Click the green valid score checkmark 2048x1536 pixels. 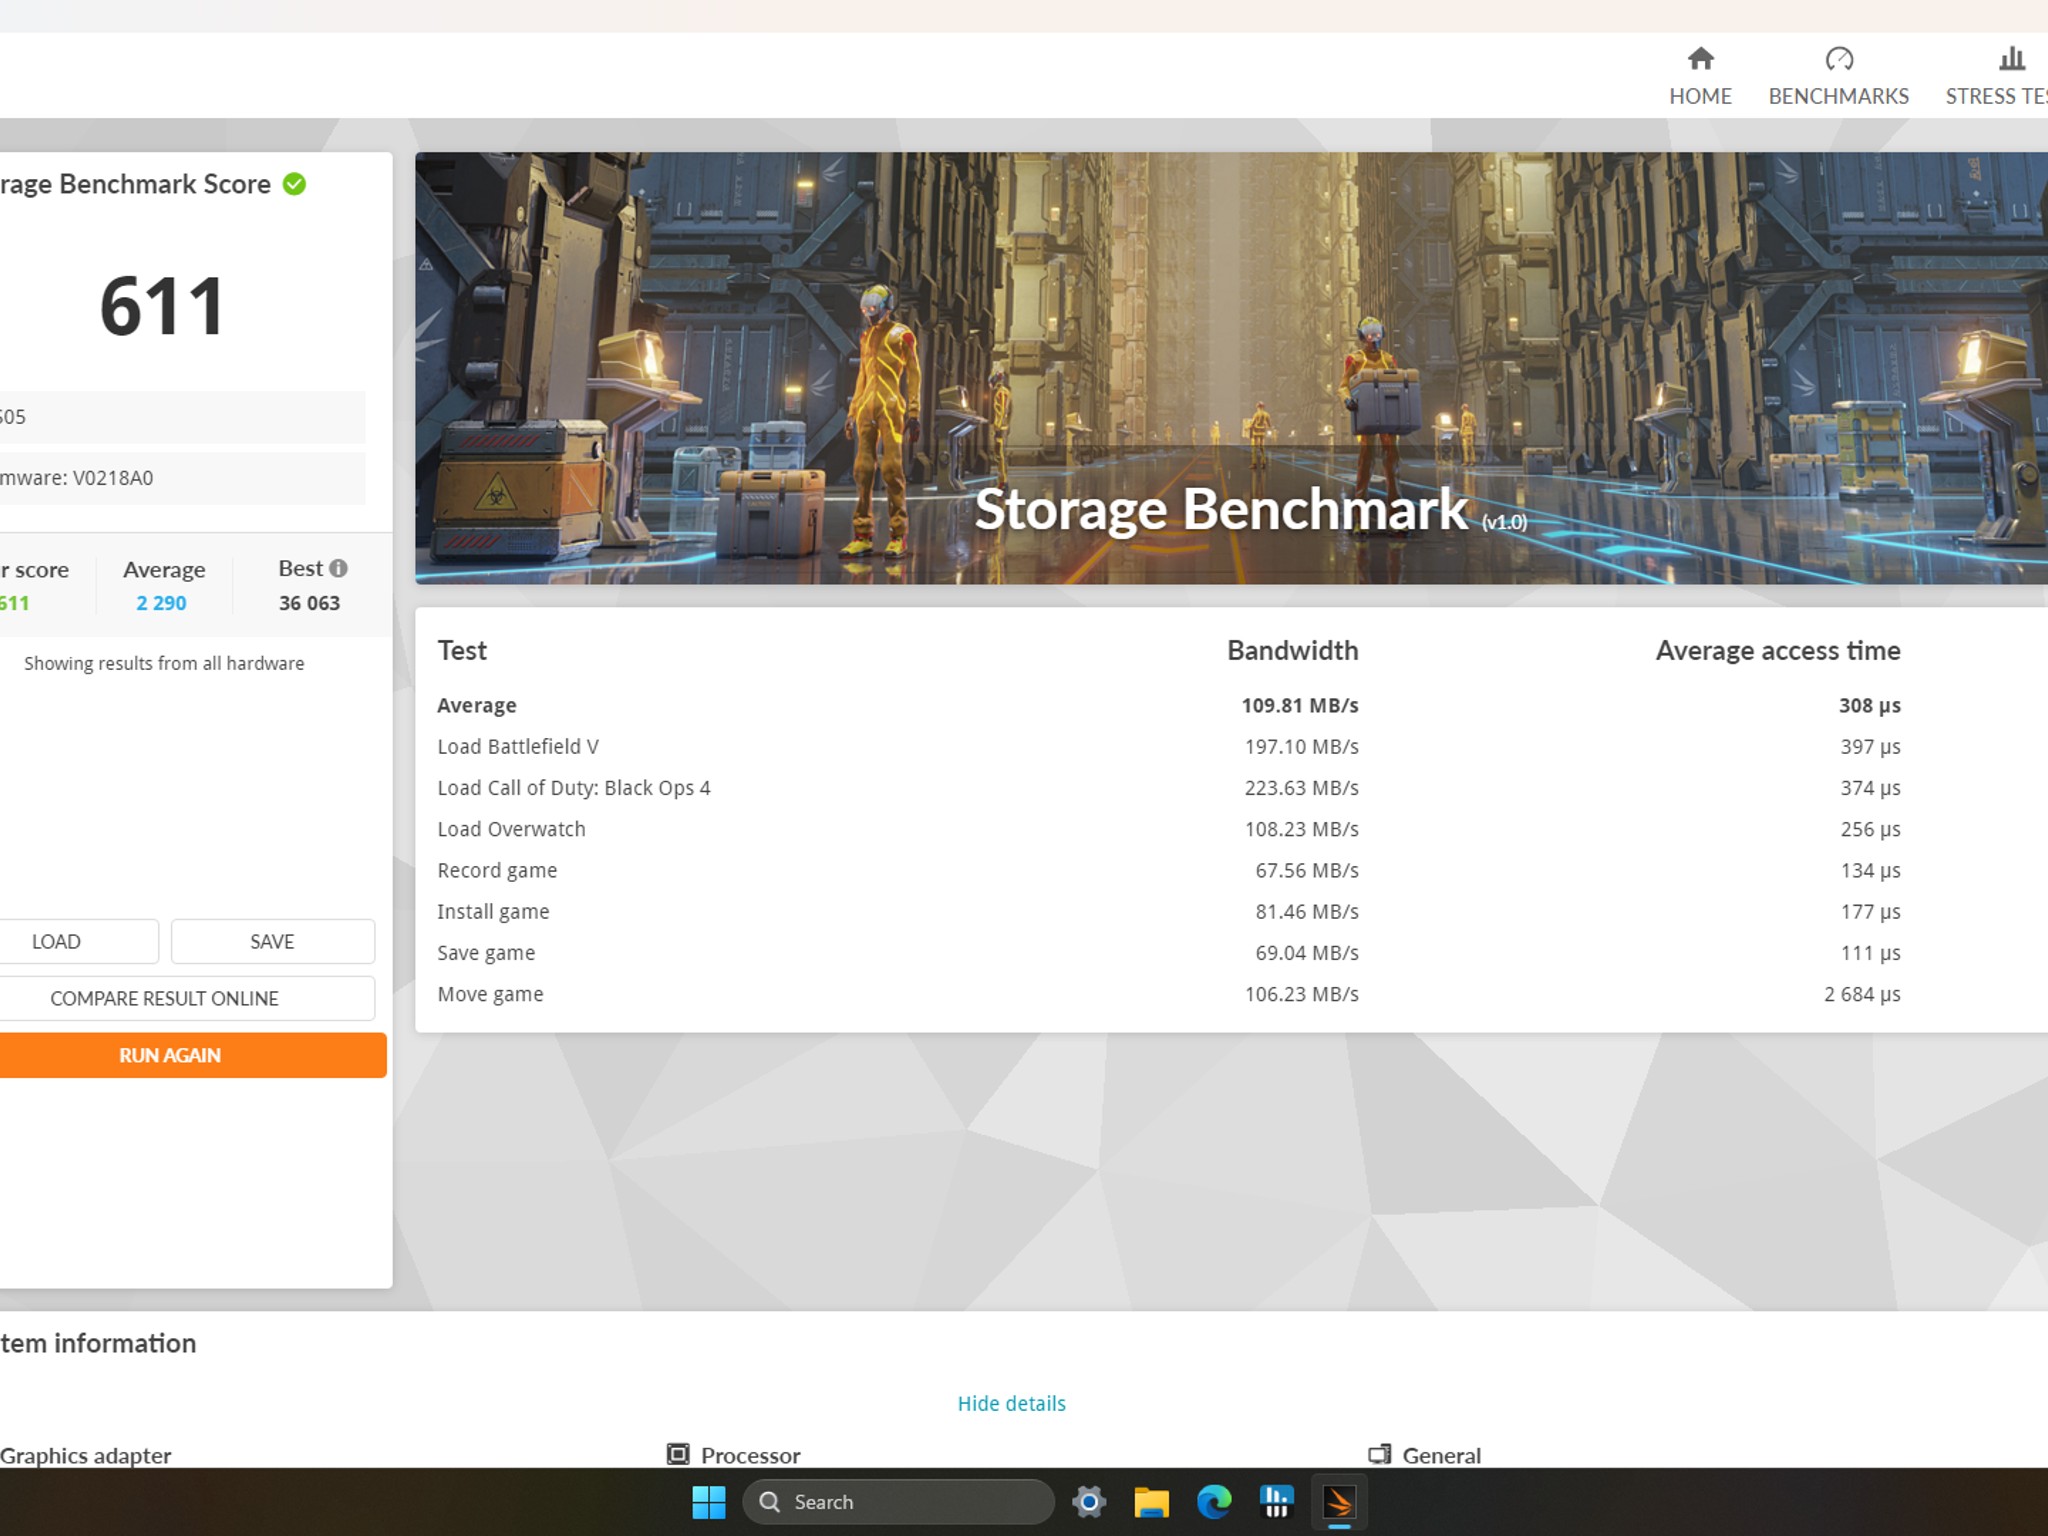[294, 184]
